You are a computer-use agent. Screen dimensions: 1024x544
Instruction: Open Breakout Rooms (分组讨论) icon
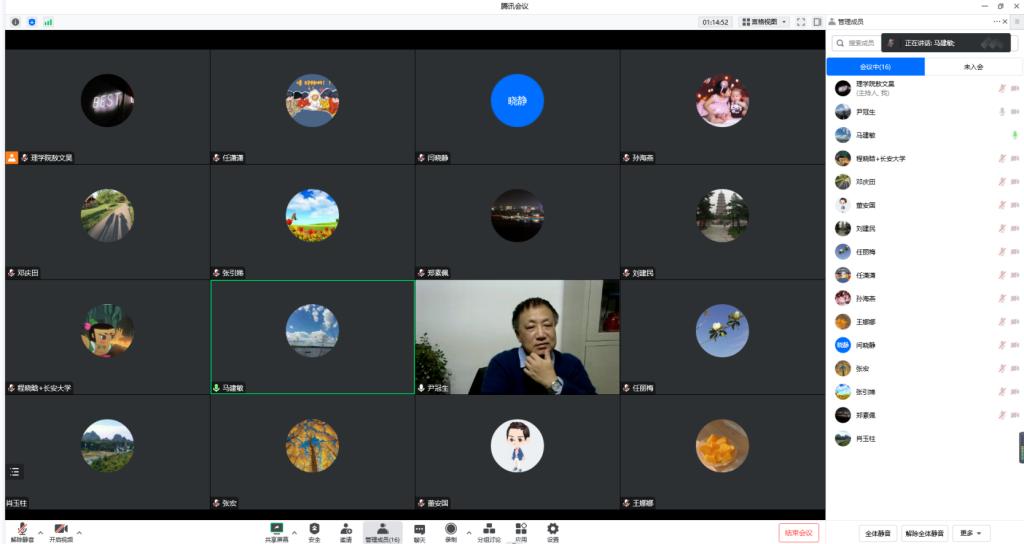point(488,529)
